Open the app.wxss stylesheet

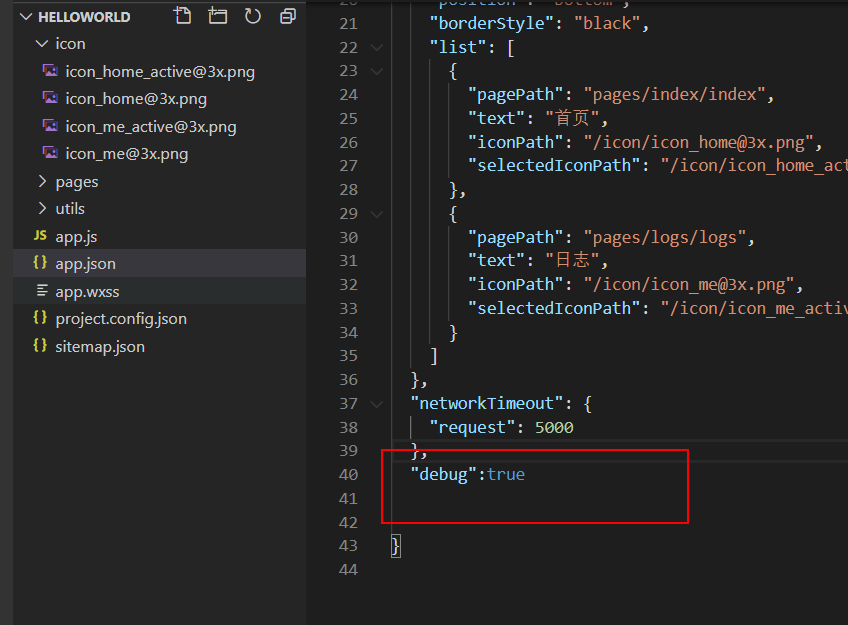click(x=88, y=291)
